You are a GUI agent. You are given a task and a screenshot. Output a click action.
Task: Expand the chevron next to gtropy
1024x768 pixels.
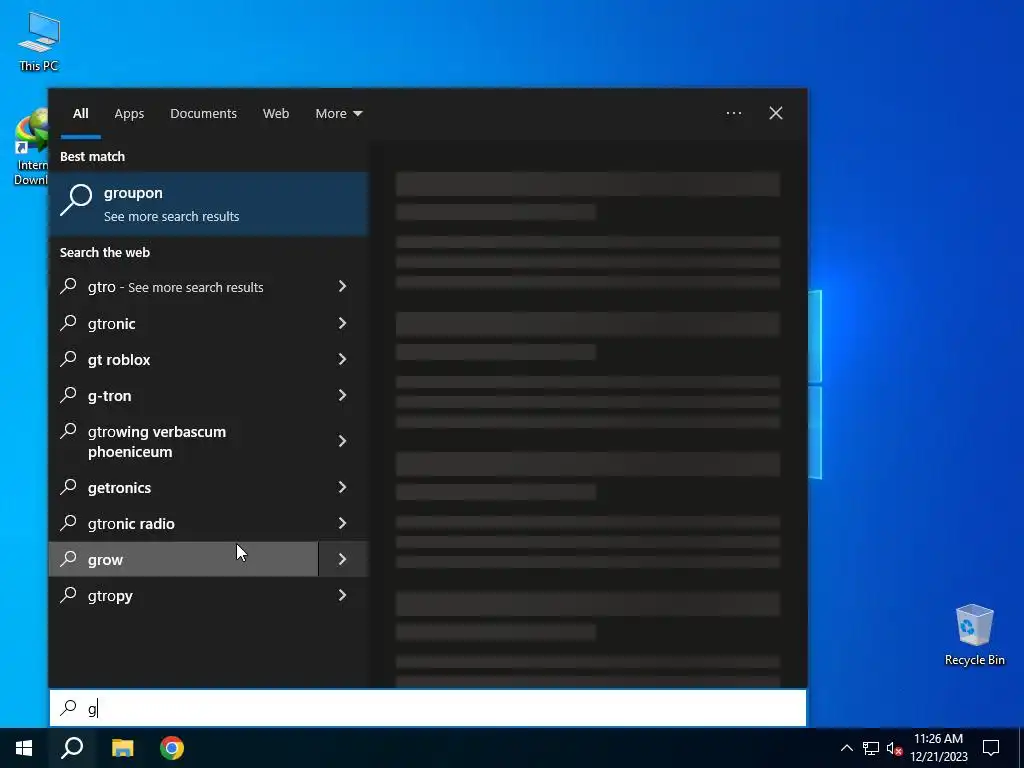coord(343,595)
